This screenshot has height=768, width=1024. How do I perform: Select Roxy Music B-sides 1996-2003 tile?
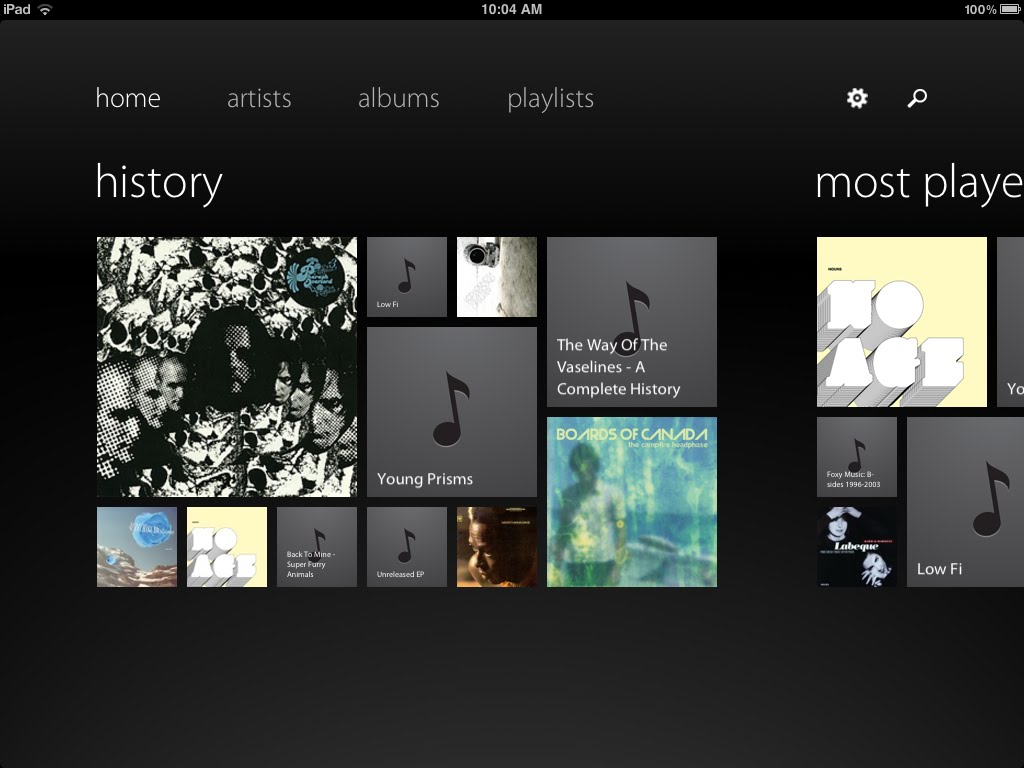pos(857,457)
